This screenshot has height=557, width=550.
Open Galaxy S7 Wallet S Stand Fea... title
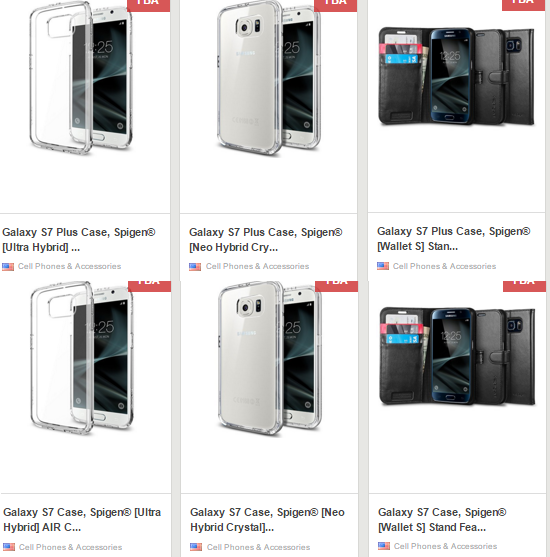tap(442, 520)
